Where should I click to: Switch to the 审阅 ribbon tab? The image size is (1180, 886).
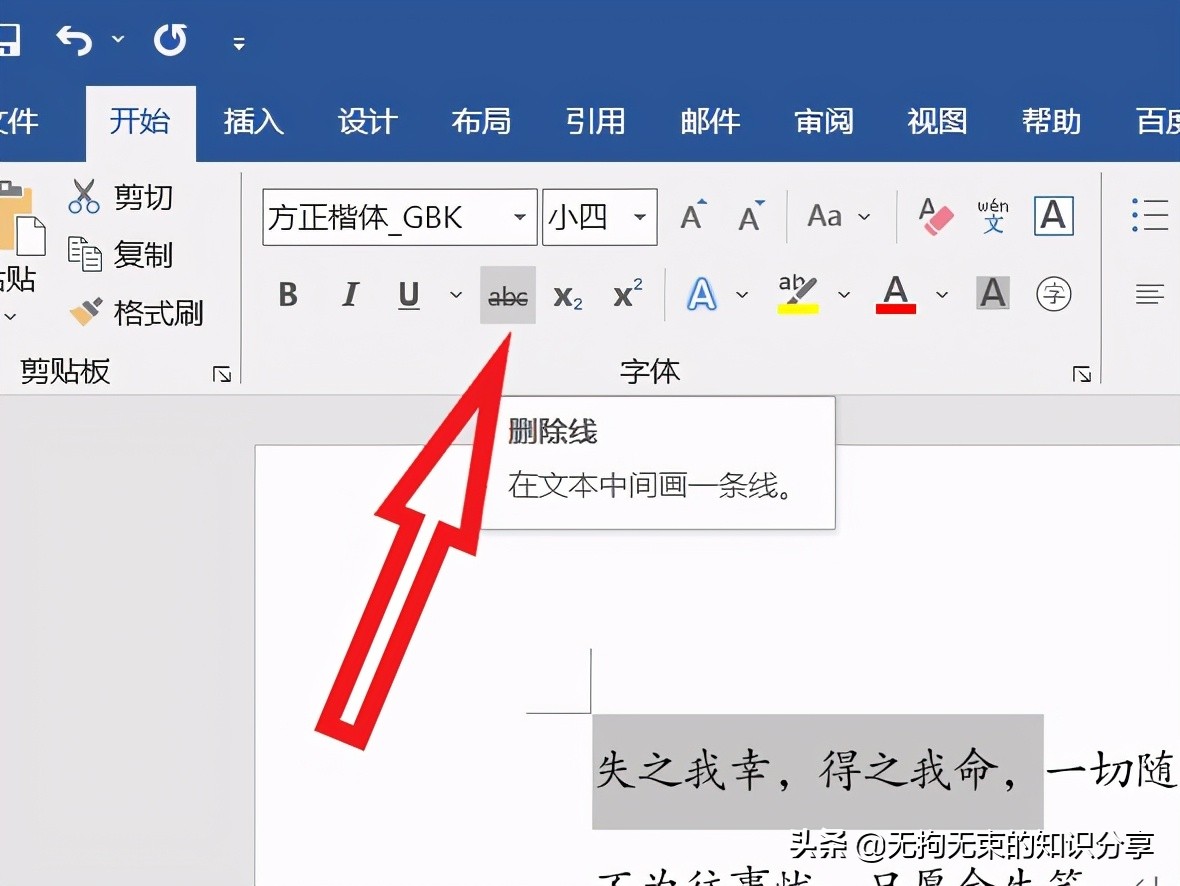pos(823,121)
